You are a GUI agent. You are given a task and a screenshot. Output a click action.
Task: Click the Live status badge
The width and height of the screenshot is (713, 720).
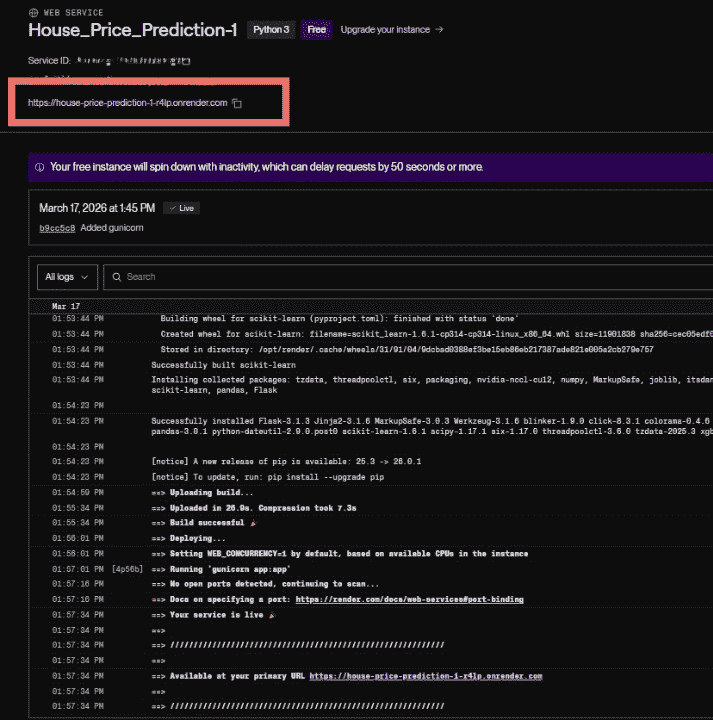click(x=181, y=208)
